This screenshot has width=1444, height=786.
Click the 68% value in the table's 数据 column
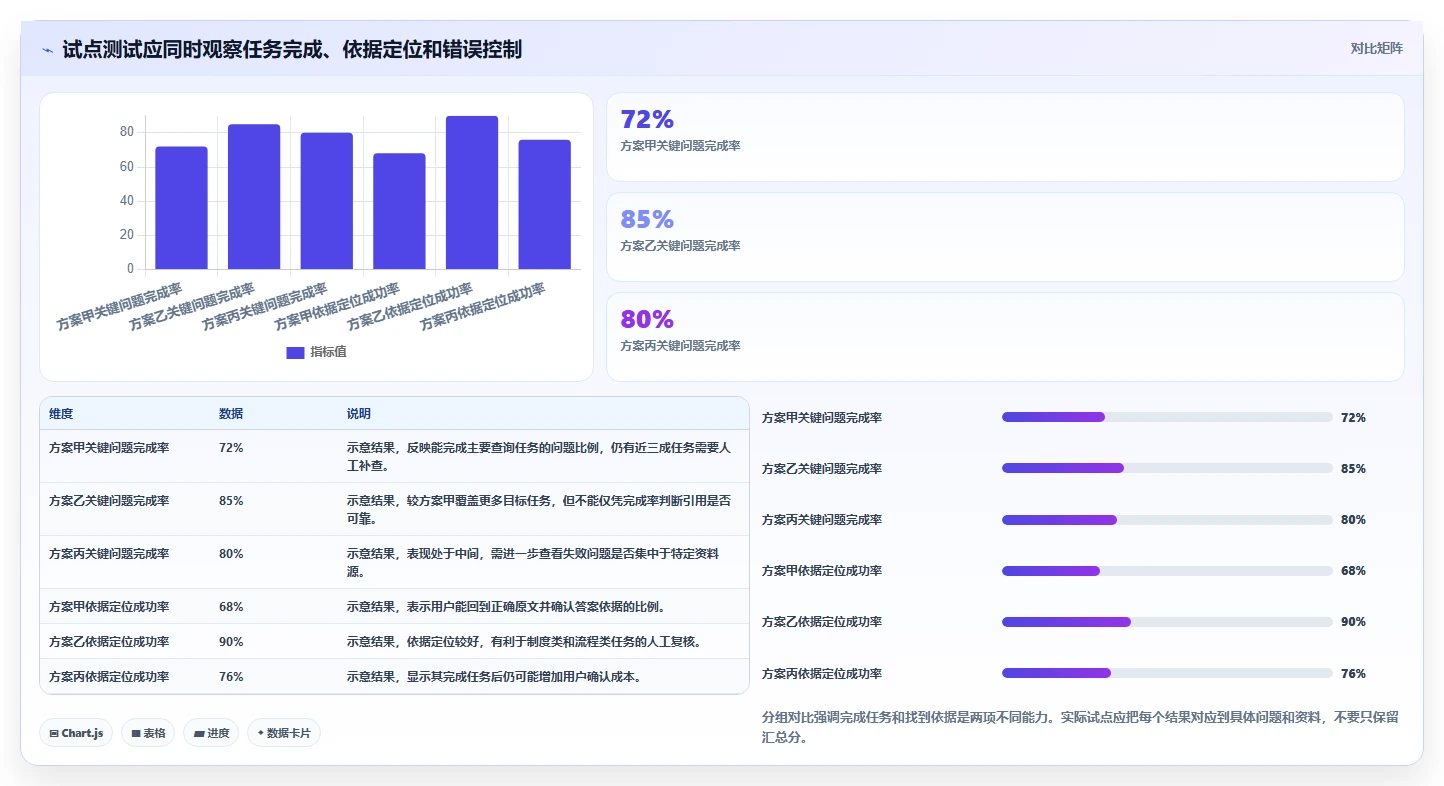click(231, 607)
